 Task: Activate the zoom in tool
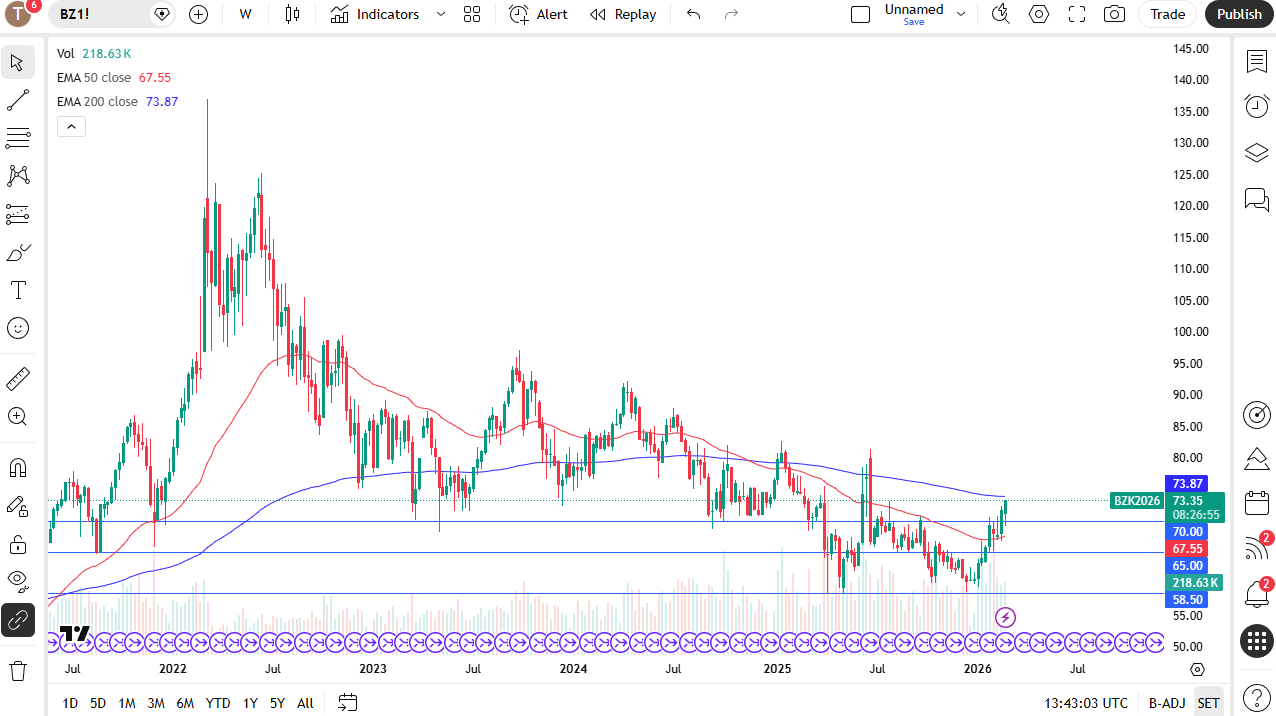tap(18, 417)
